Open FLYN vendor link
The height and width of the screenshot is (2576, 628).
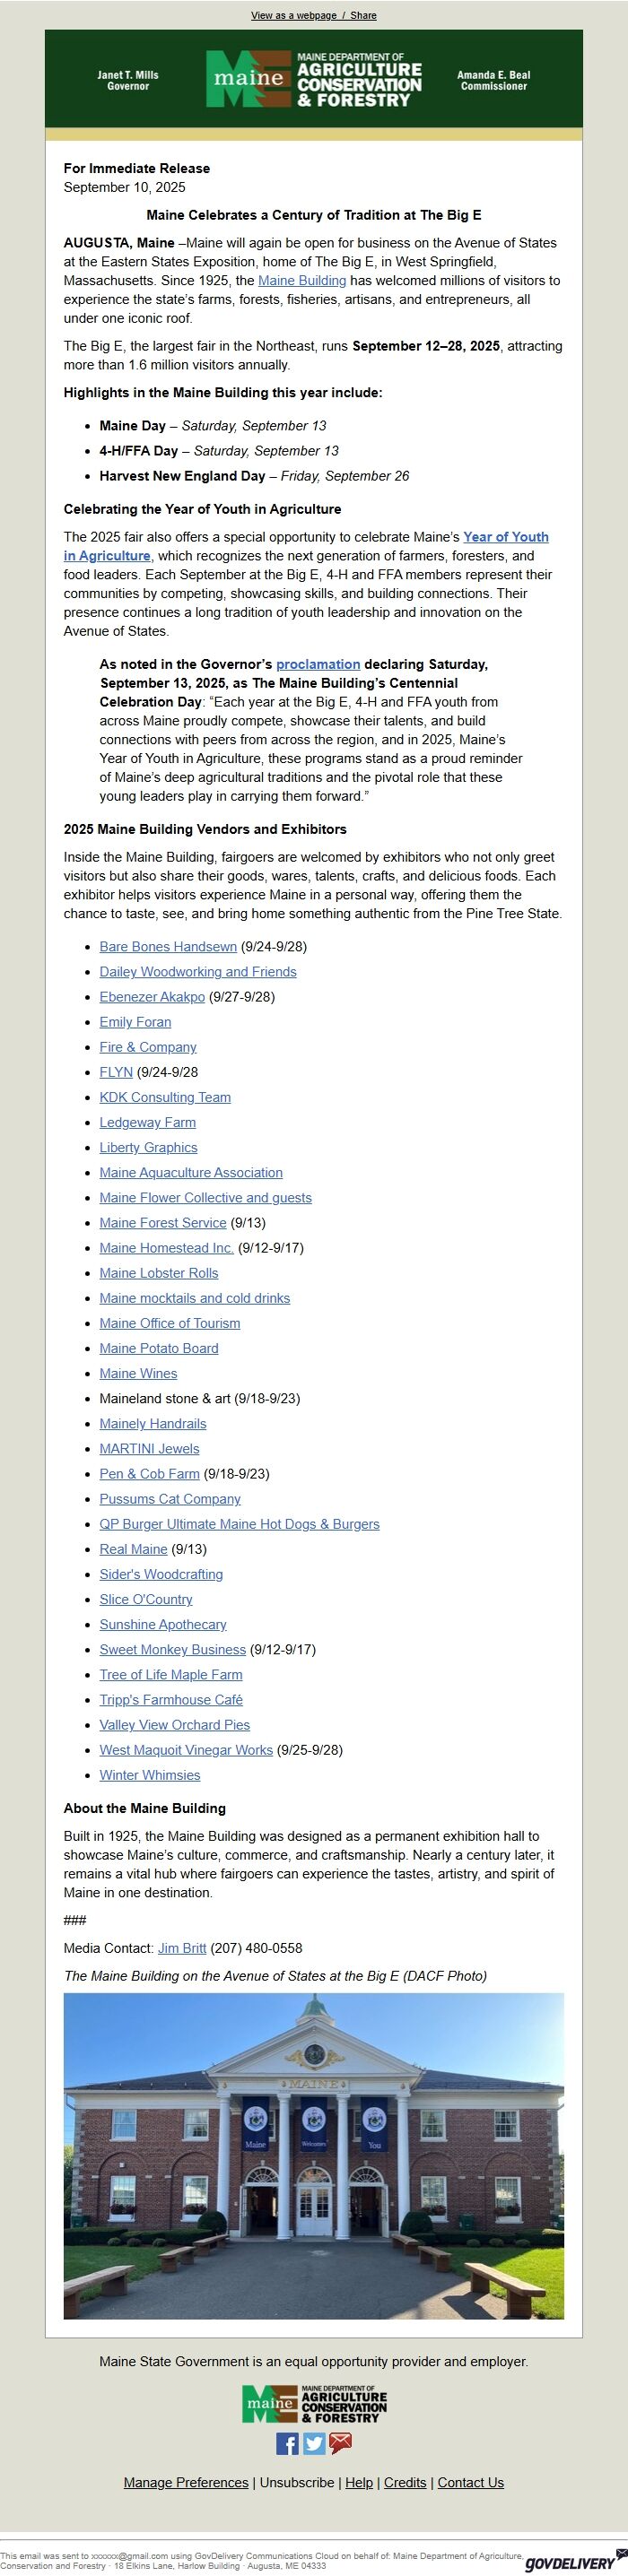coord(116,1071)
